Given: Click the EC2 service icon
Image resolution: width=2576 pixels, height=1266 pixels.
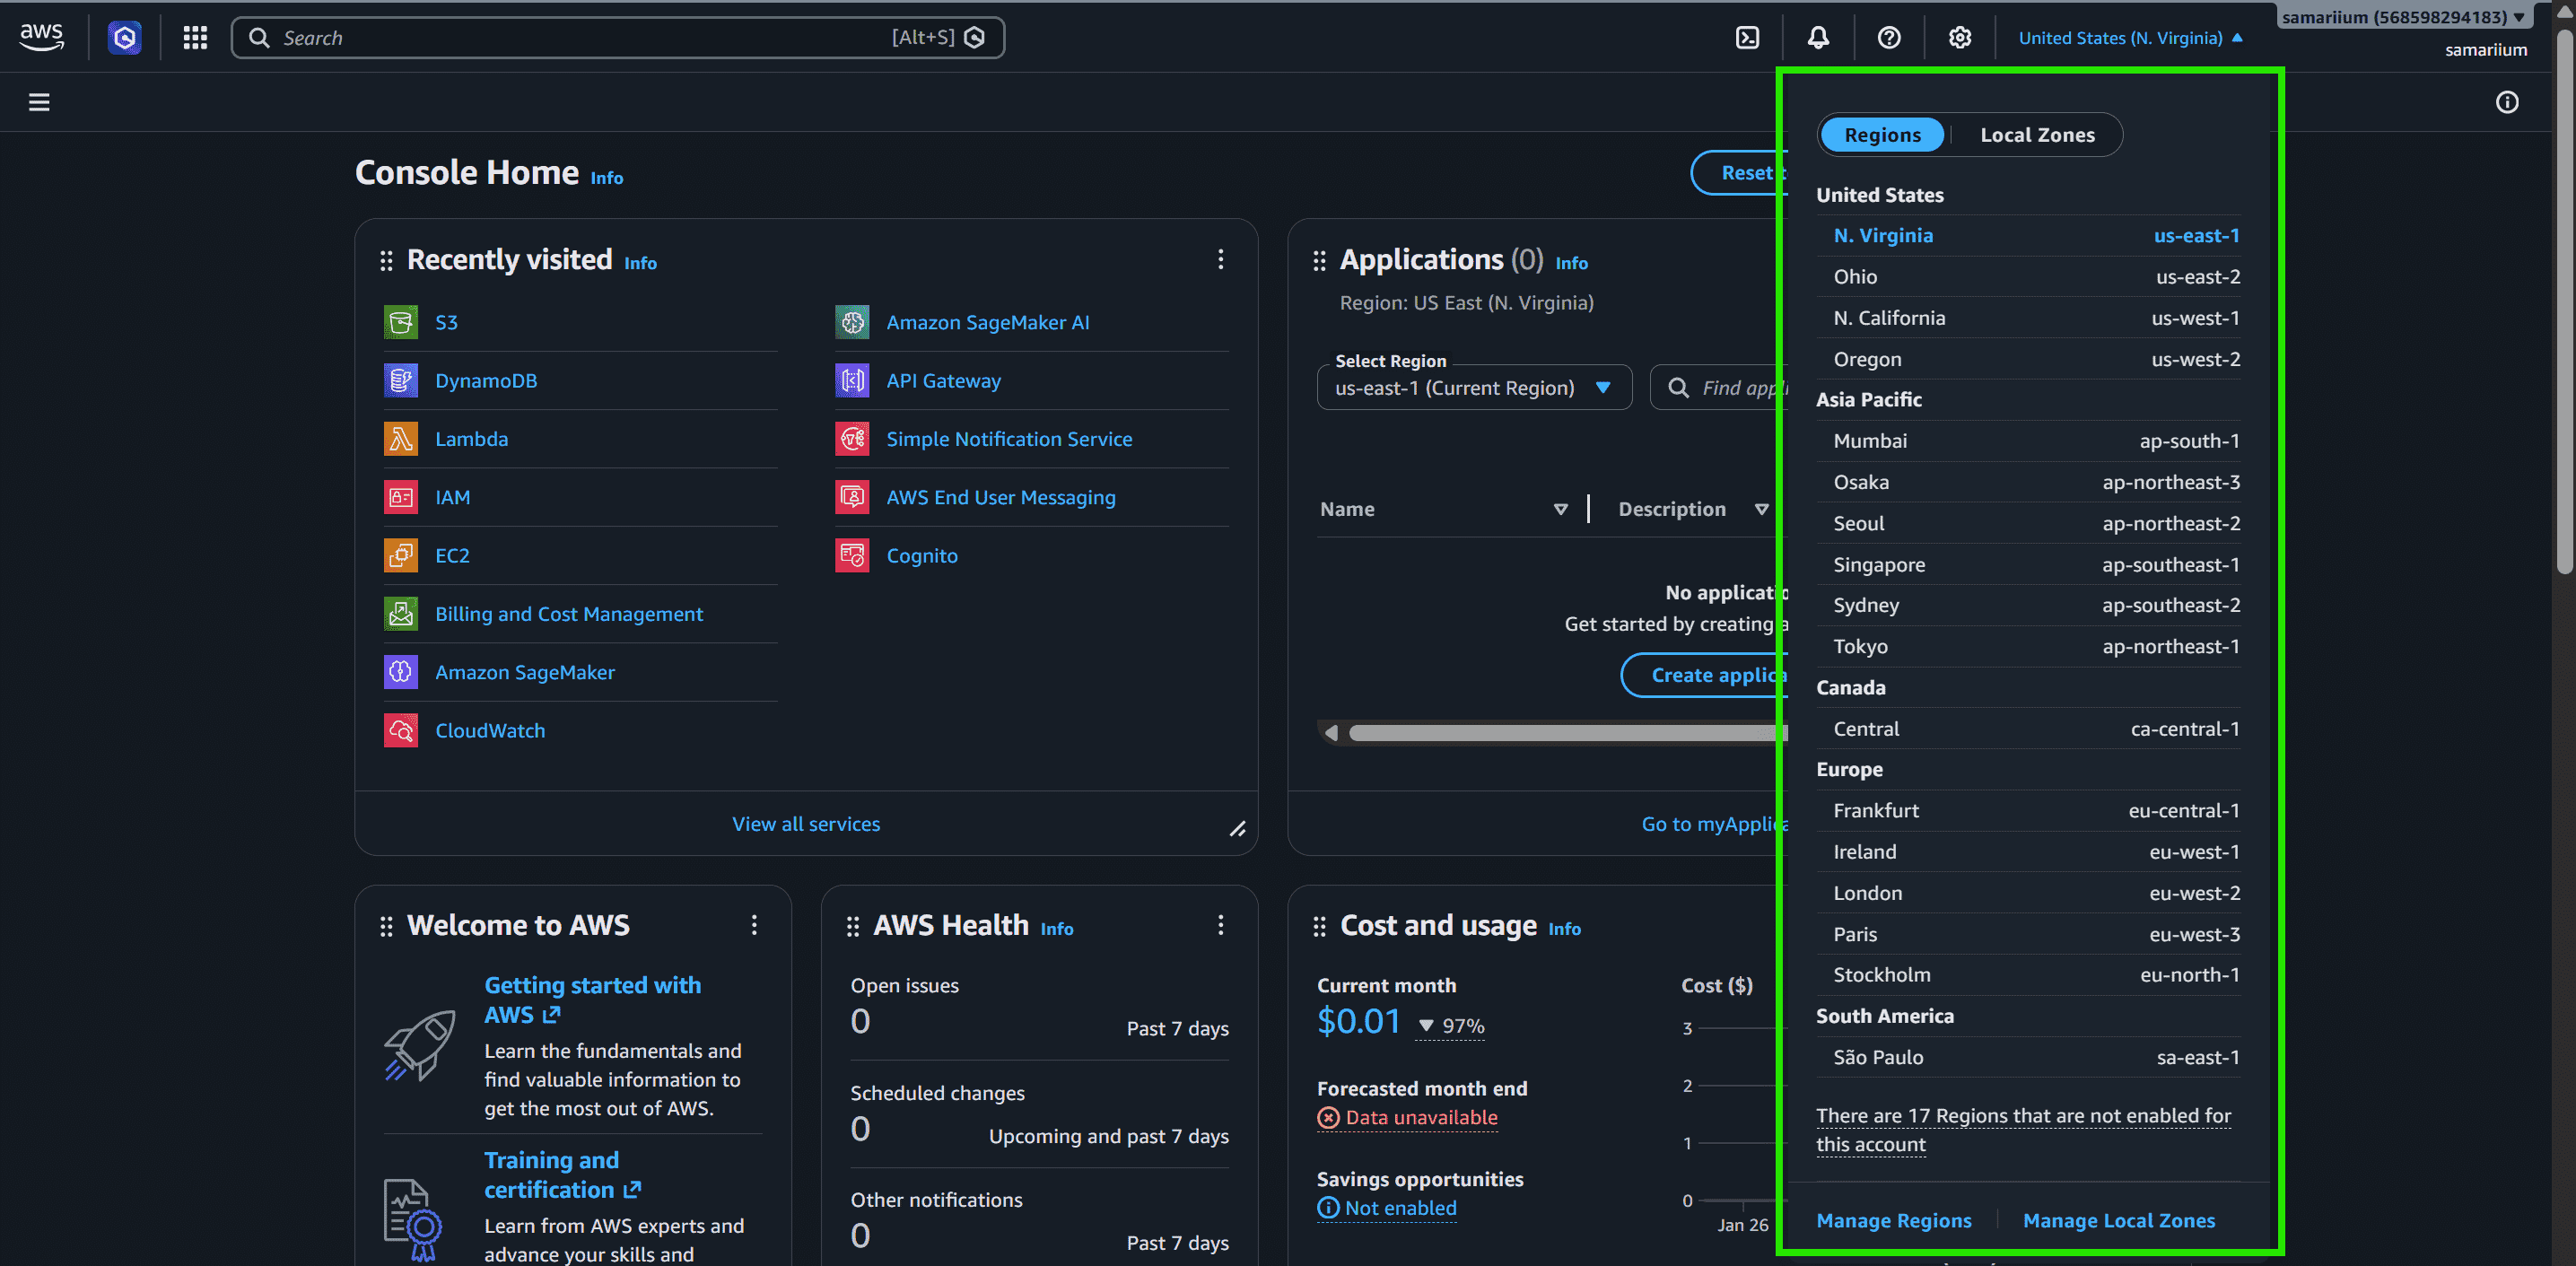Looking at the screenshot, I should pyautogui.click(x=401, y=555).
